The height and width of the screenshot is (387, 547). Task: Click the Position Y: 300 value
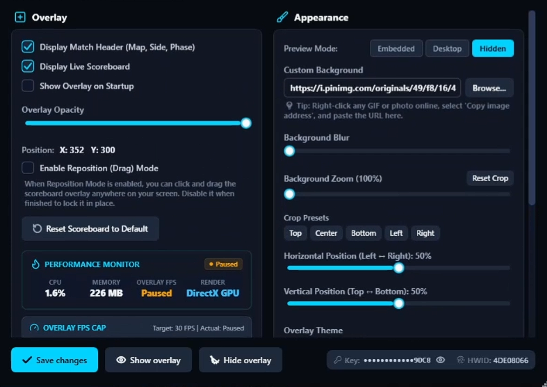pyautogui.click(x=103, y=150)
